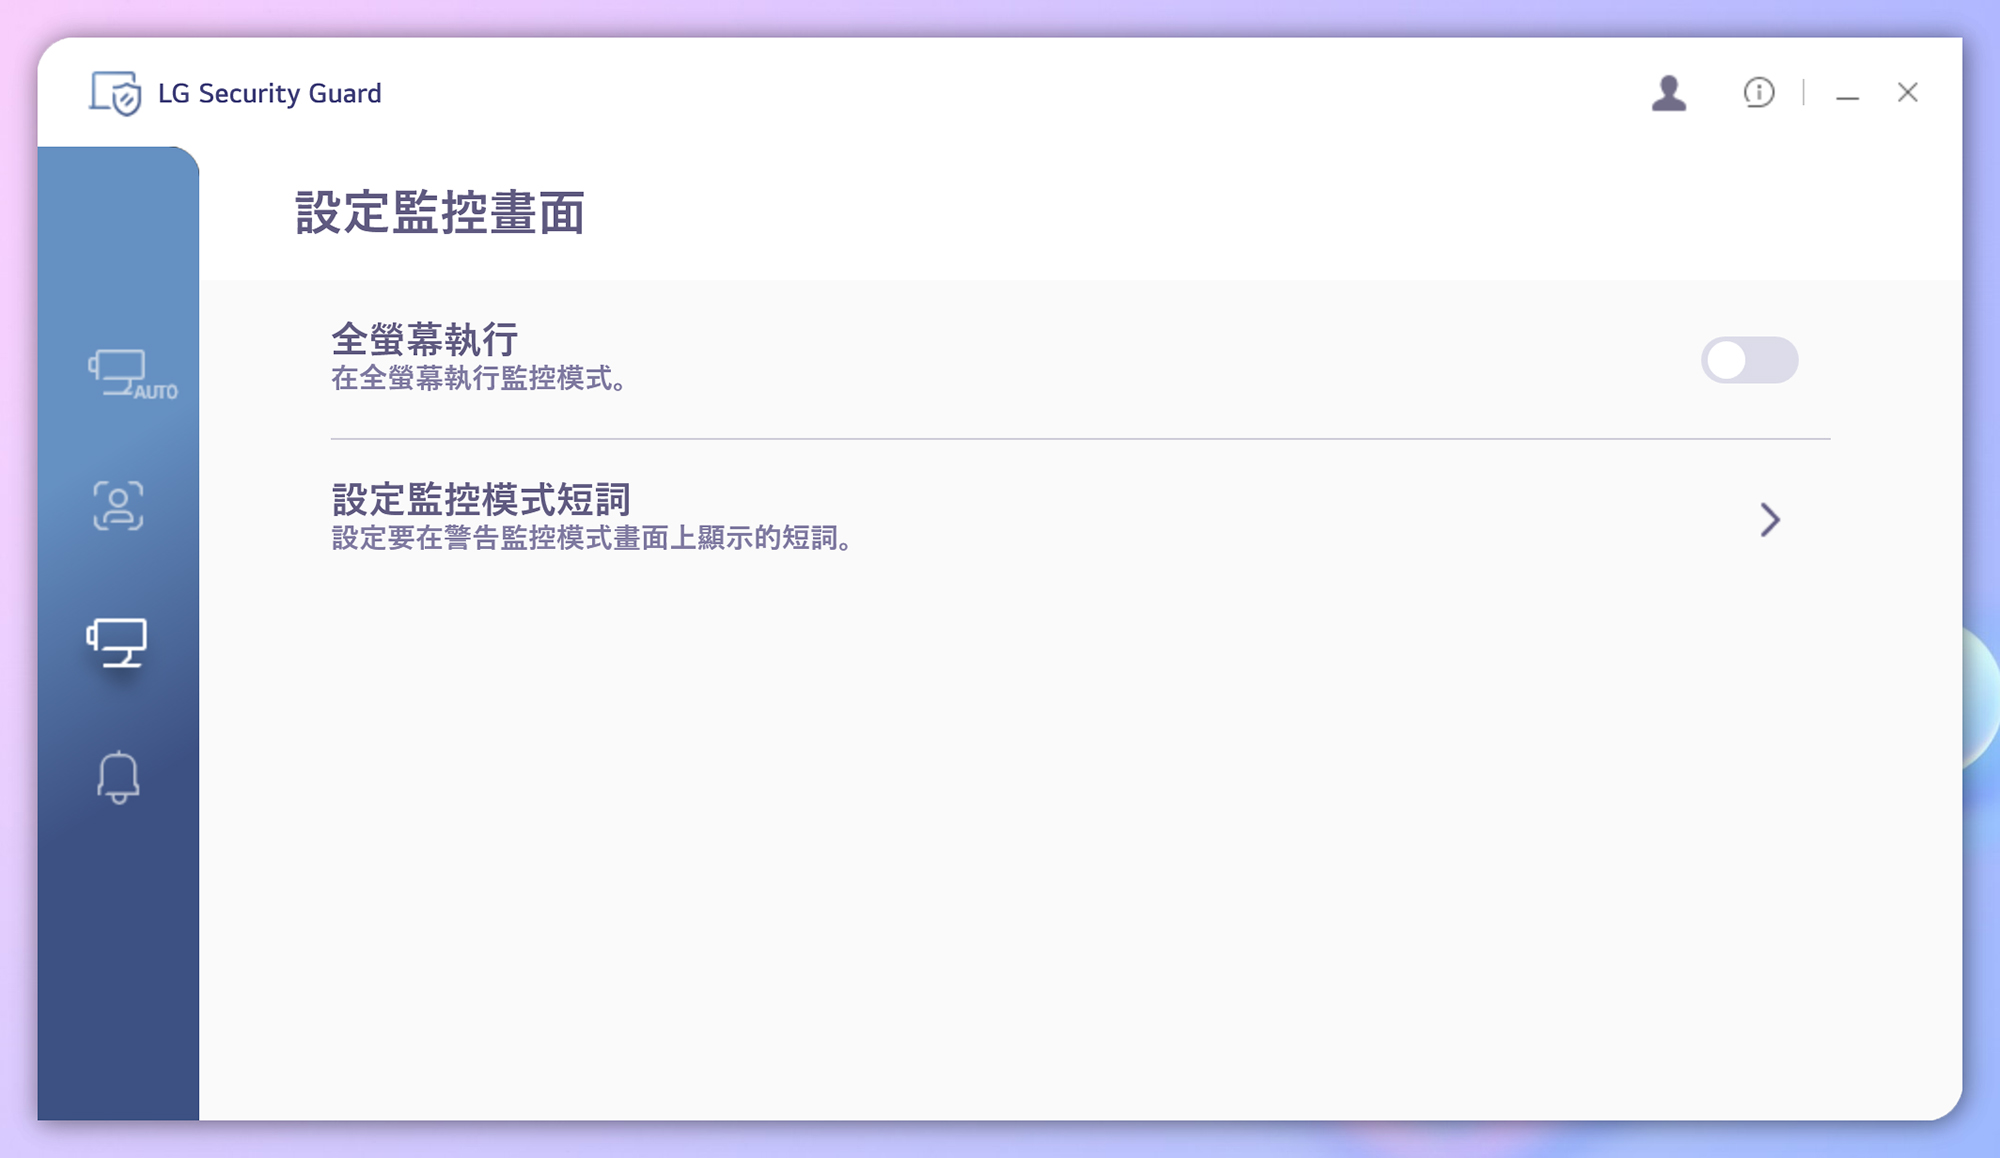The image size is (2000, 1158).
Task: Open the auto monitoring mode sidebar icon
Action: pyautogui.click(x=131, y=375)
